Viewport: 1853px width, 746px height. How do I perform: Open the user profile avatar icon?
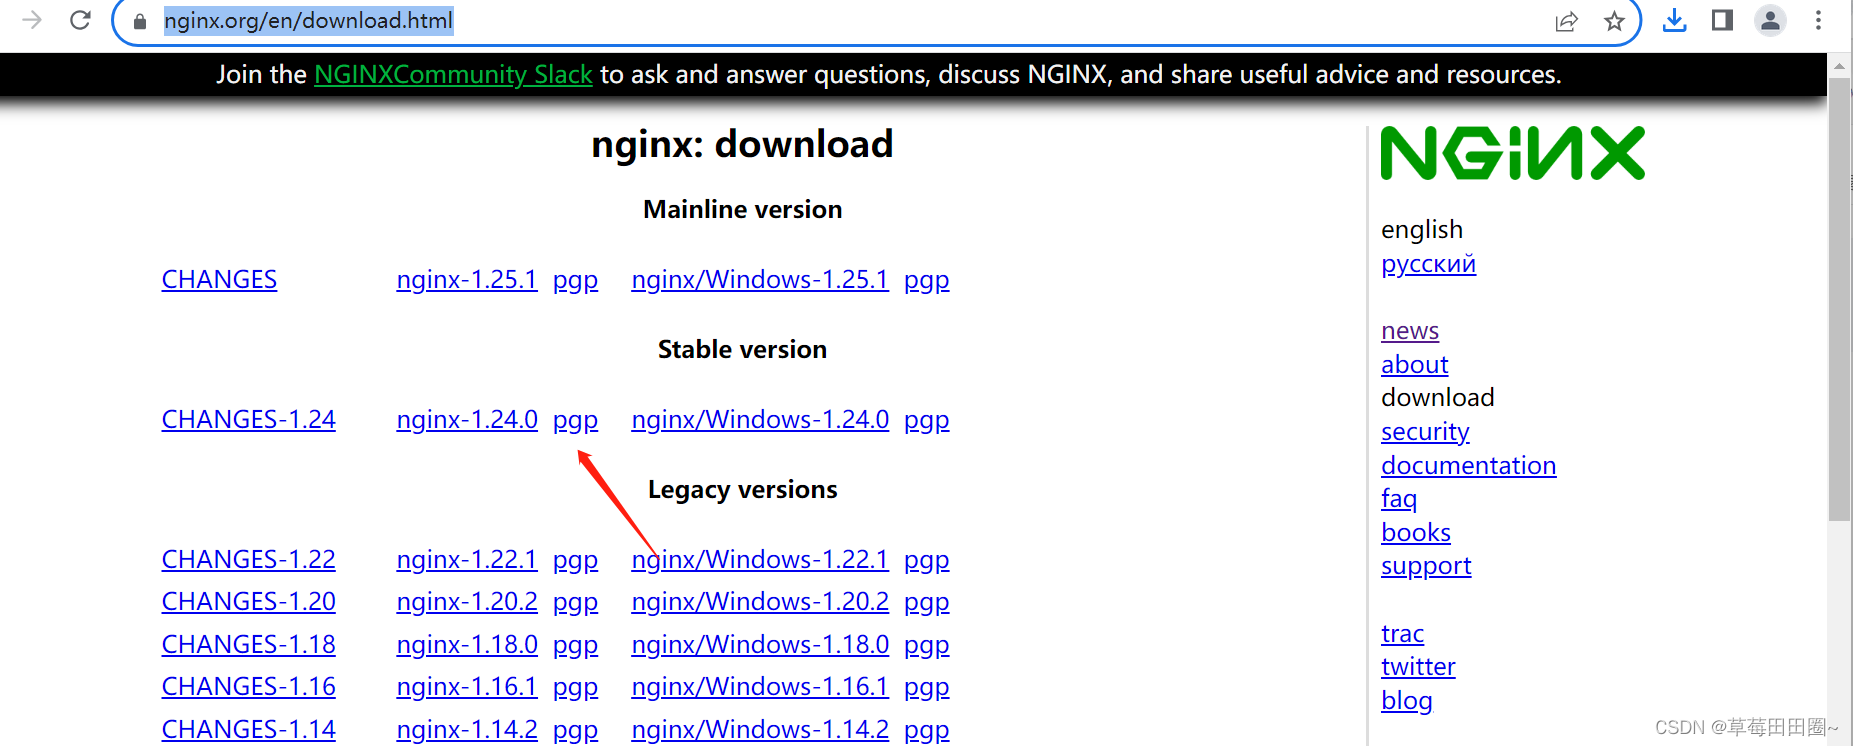[1770, 20]
